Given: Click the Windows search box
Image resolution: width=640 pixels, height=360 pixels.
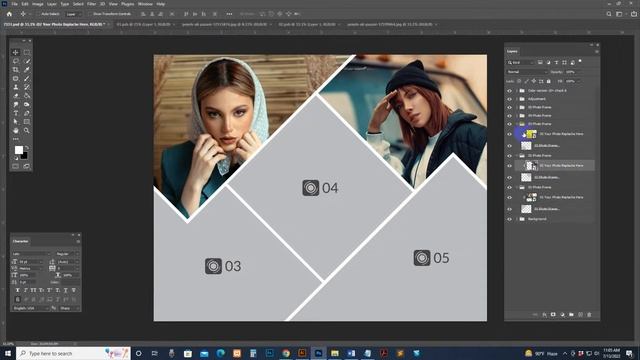Looking at the screenshot, I should point(73,353).
